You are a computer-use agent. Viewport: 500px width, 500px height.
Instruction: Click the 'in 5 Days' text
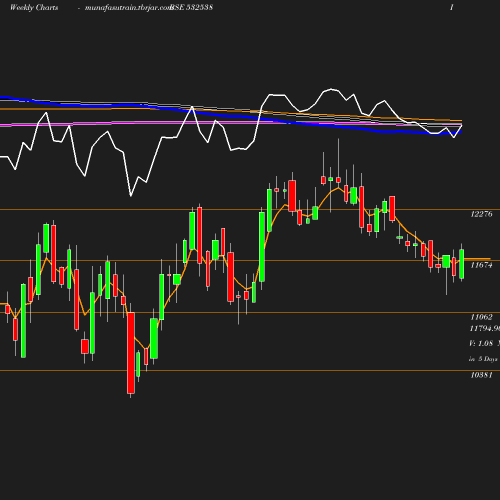[x=483, y=359]
